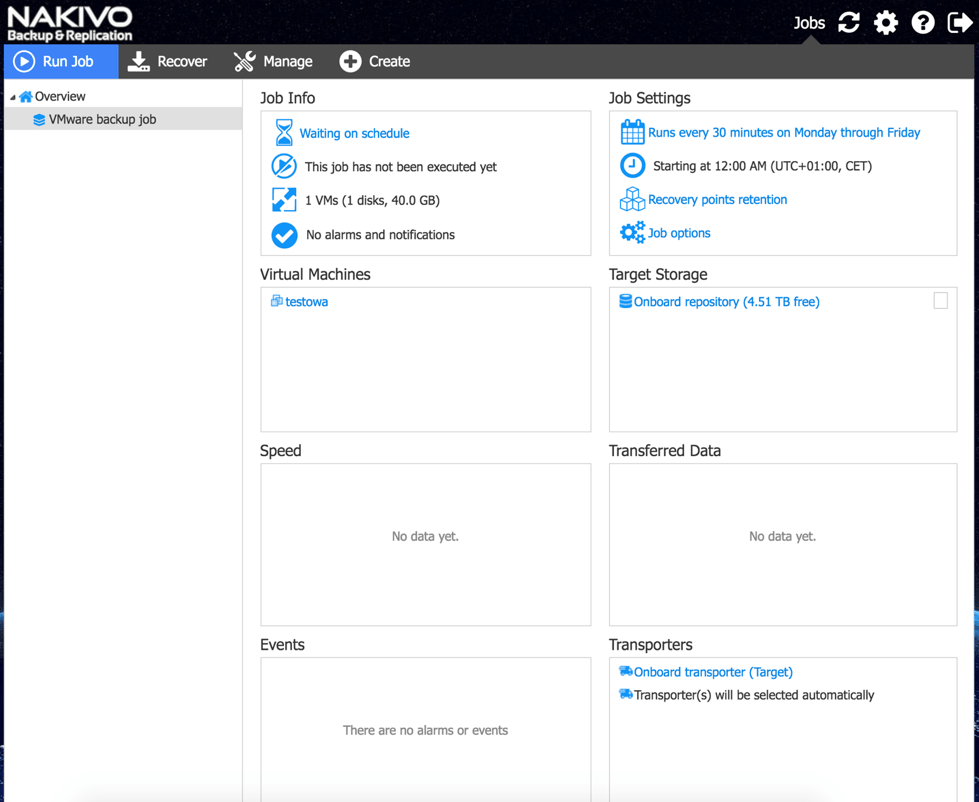This screenshot has width=979, height=802.
Task: Open the testowa virtual machine link
Action: click(306, 301)
